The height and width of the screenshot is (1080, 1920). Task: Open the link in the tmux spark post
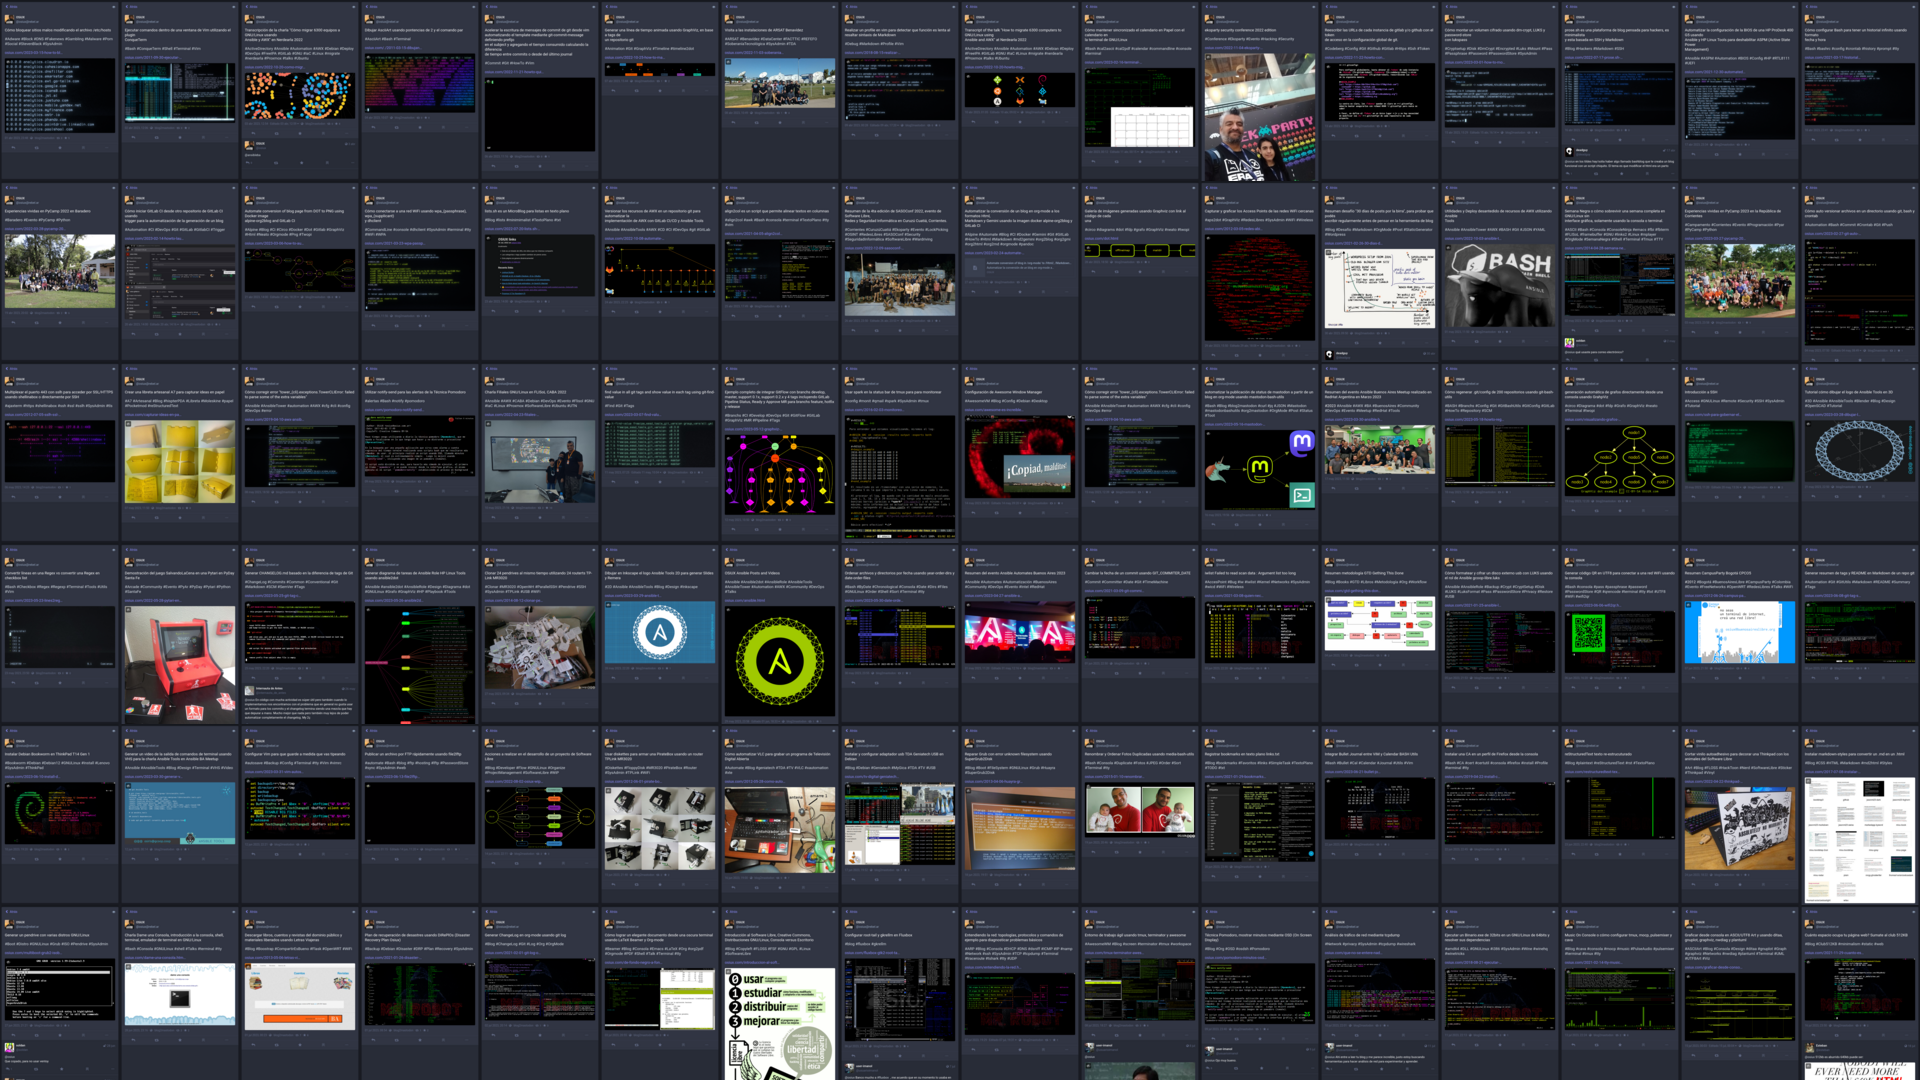tap(874, 410)
